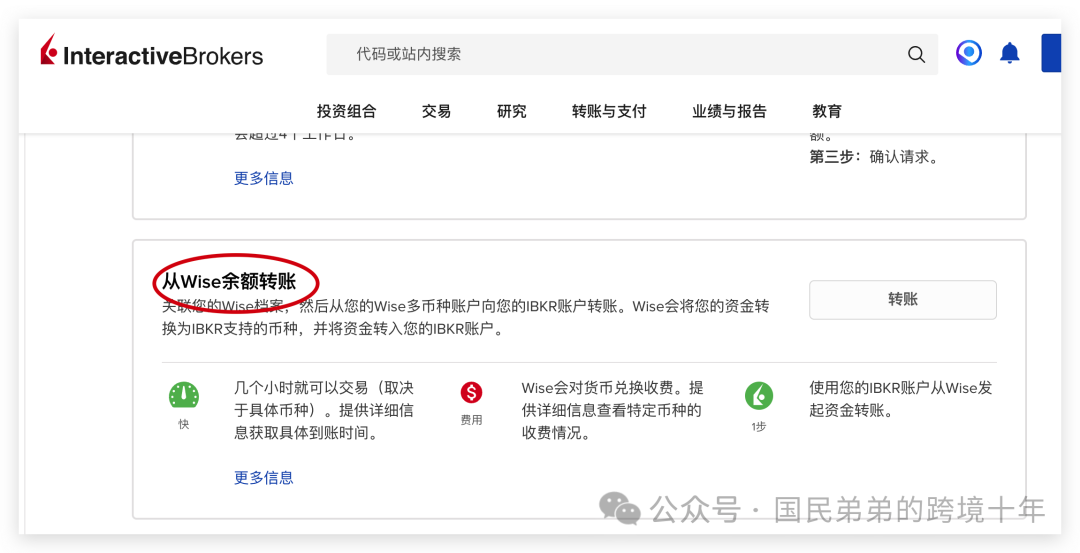Click the search magnifier icon
The image size is (1080, 553).
pyautogui.click(x=916, y=54)
